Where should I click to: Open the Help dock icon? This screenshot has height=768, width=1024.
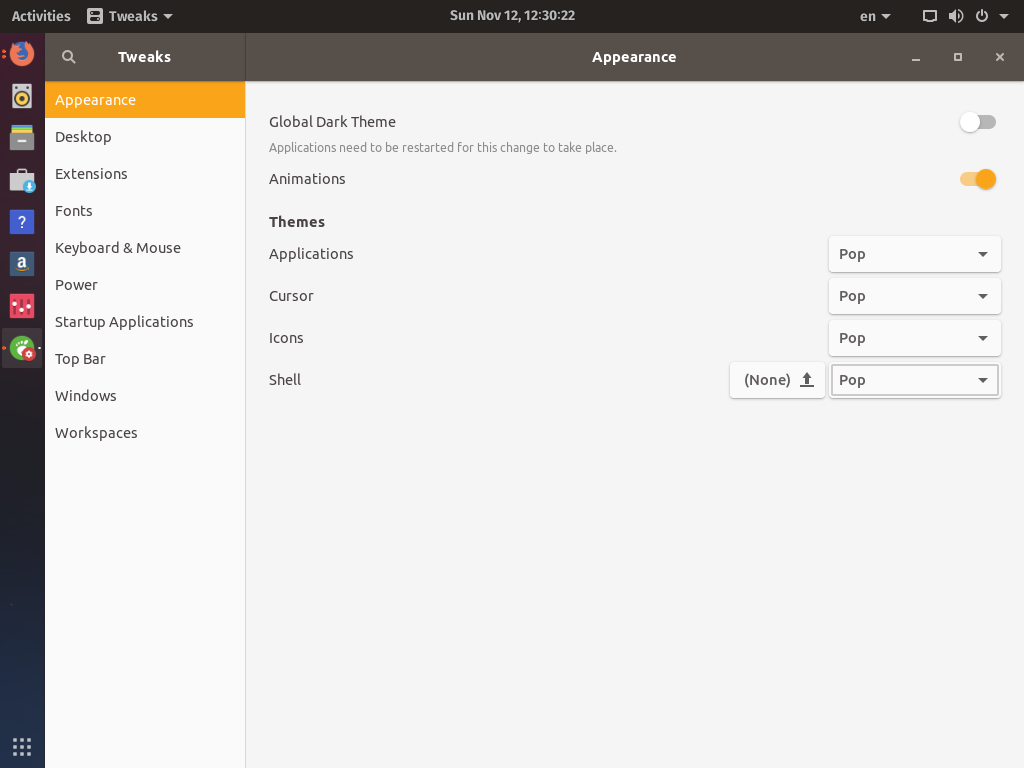(x=22, y=221)
